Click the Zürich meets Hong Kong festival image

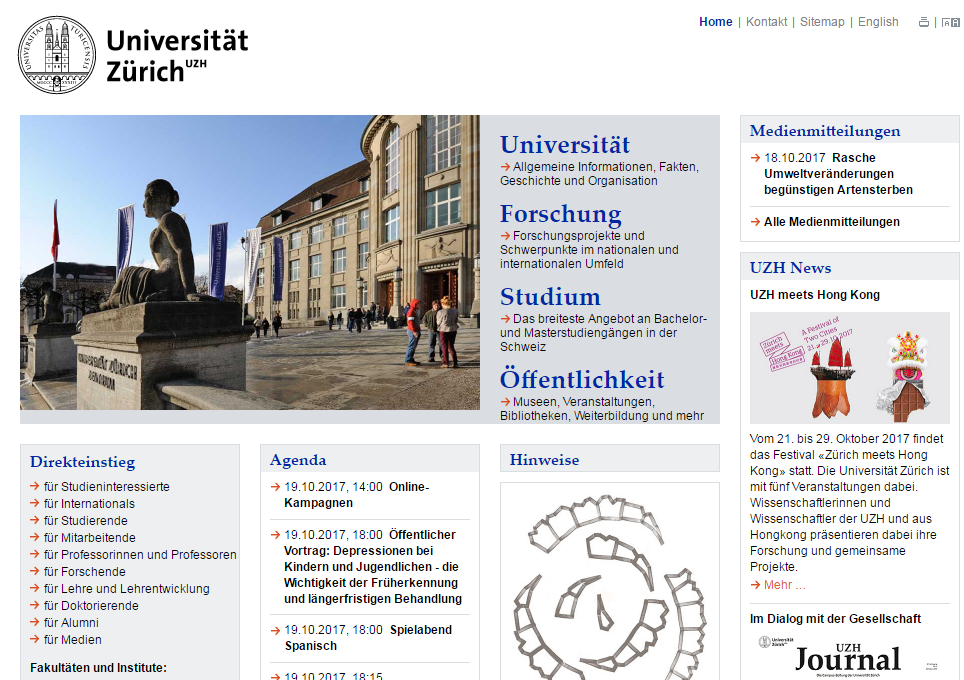[850, 368]
